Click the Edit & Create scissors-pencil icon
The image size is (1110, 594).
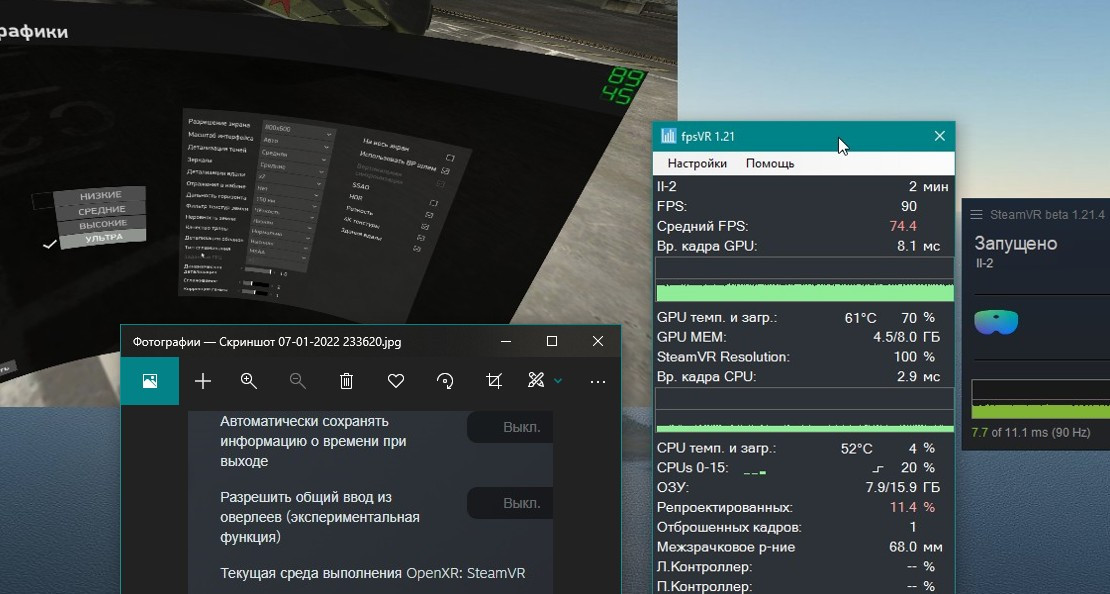(536, 381)
